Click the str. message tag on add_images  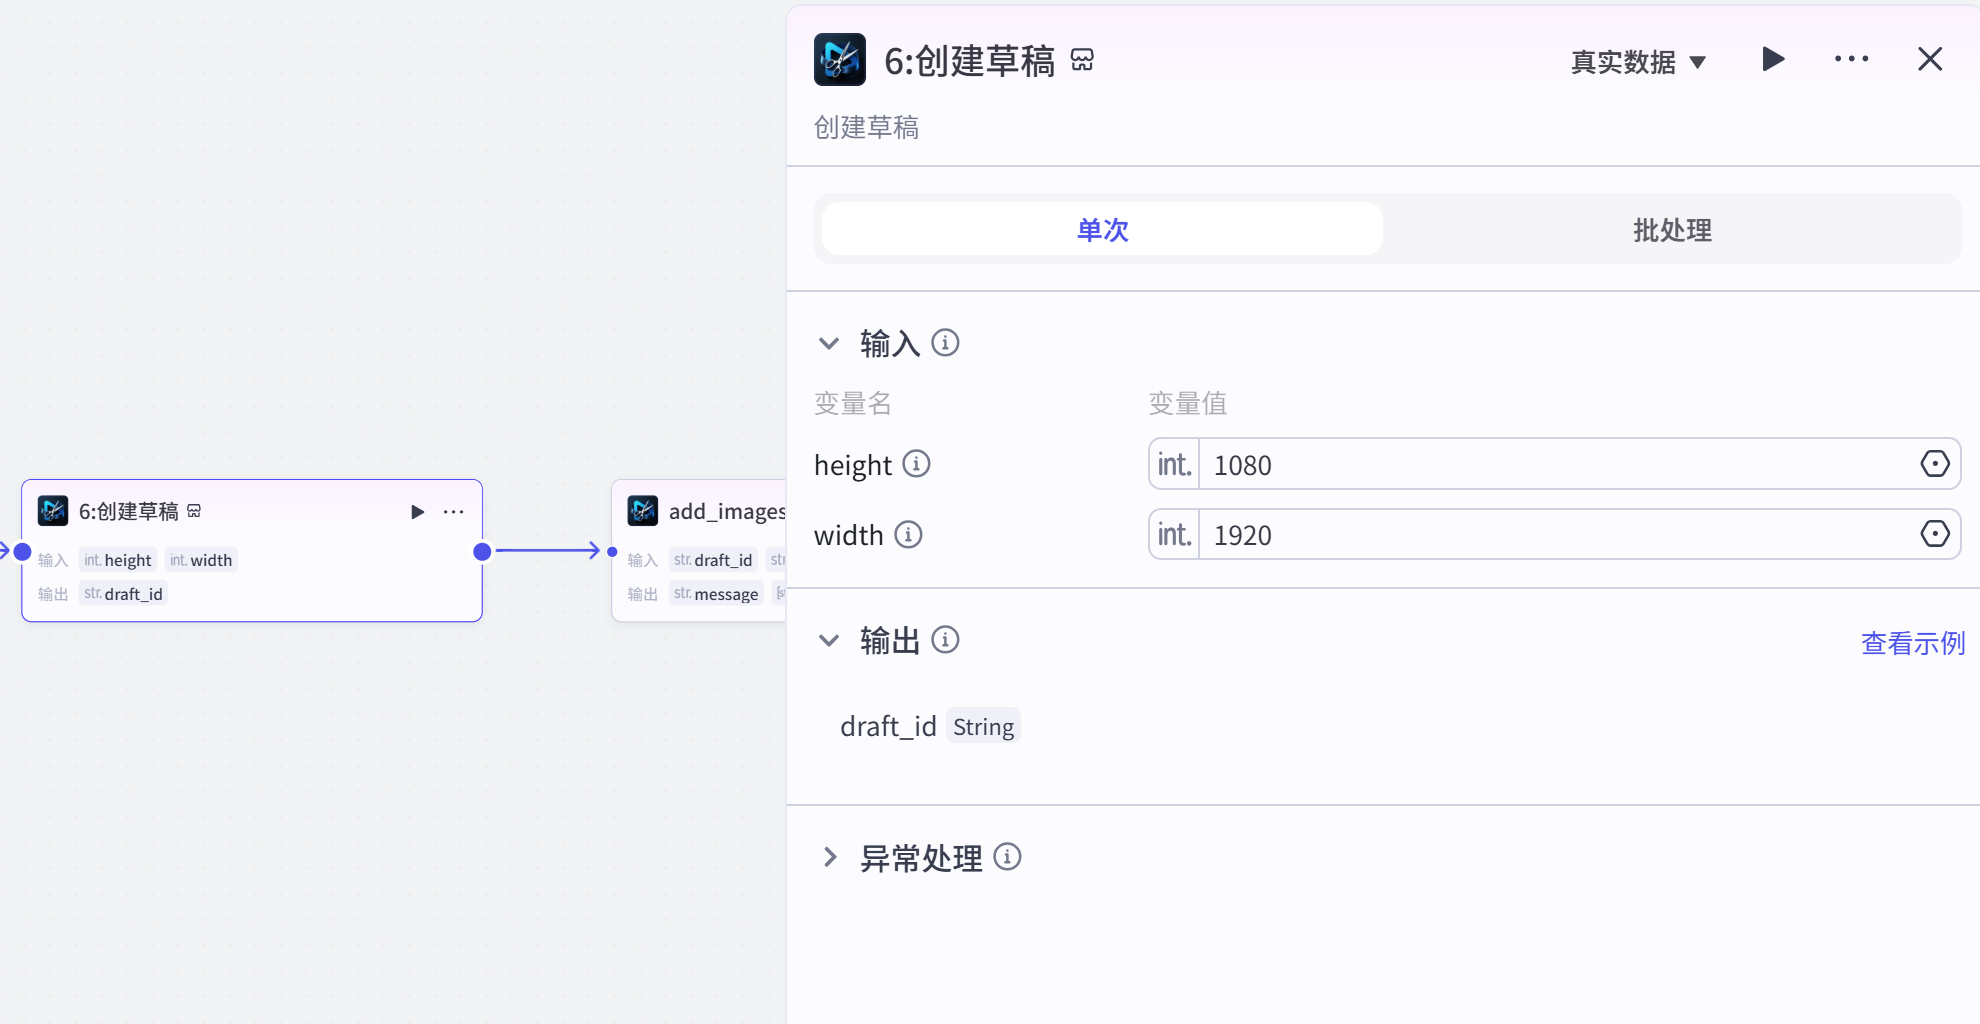tap(716, 594)
